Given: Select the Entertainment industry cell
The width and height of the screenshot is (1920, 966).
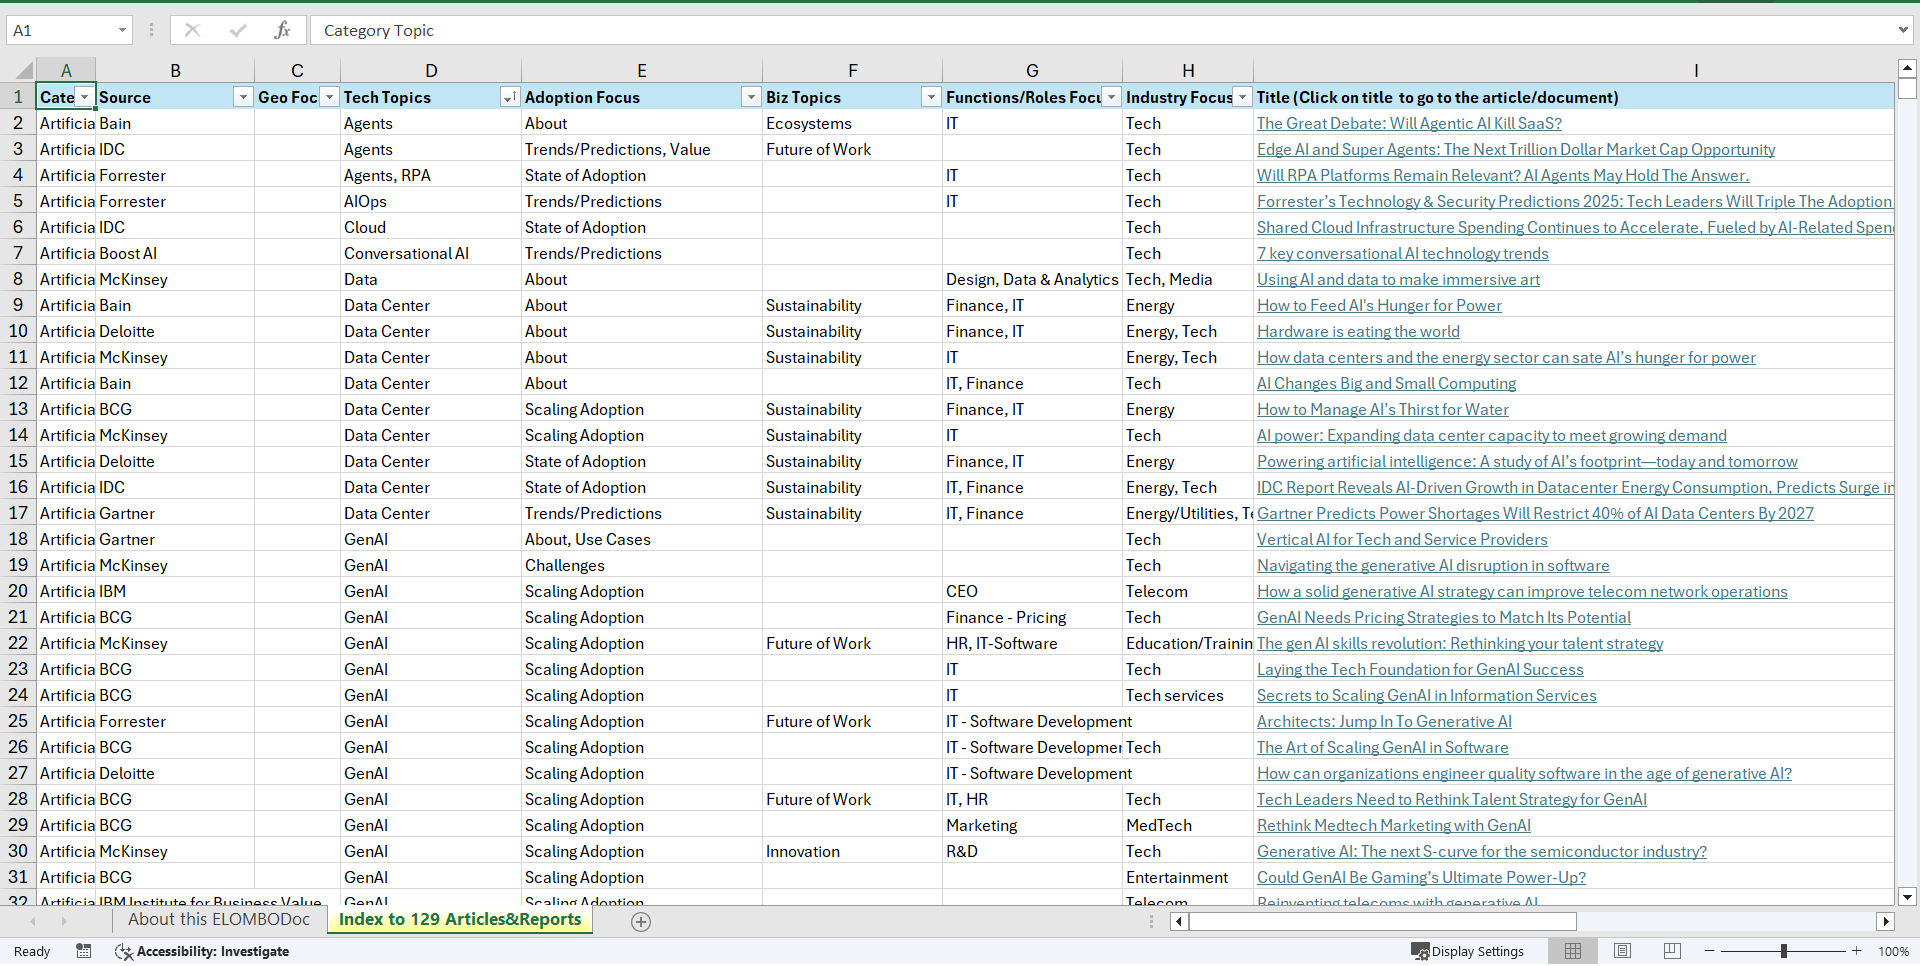Looking at the screenshot, I should [1187, 877].
